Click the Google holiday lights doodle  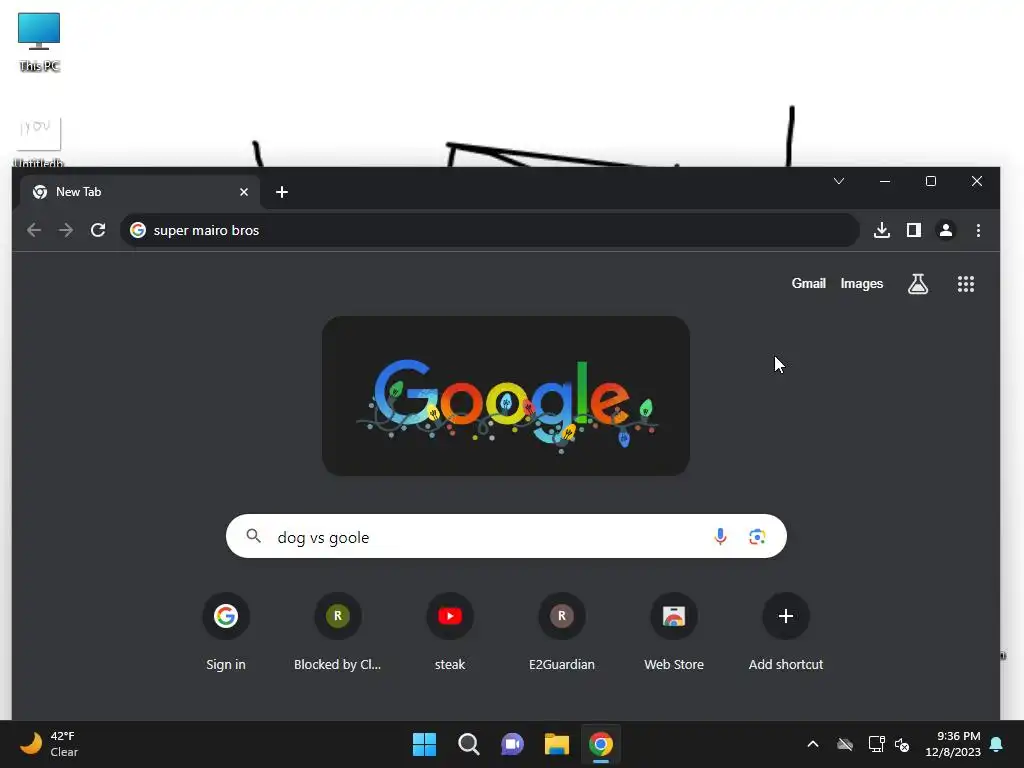point(506,396)
